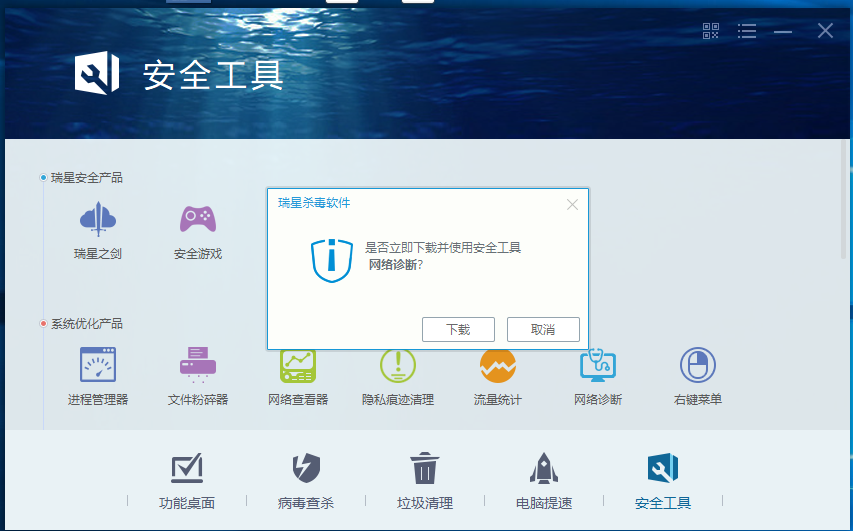Screen dimensions: 853x531
Task: Click 下载 button in the dialog
Action: (x=458, y=329)
